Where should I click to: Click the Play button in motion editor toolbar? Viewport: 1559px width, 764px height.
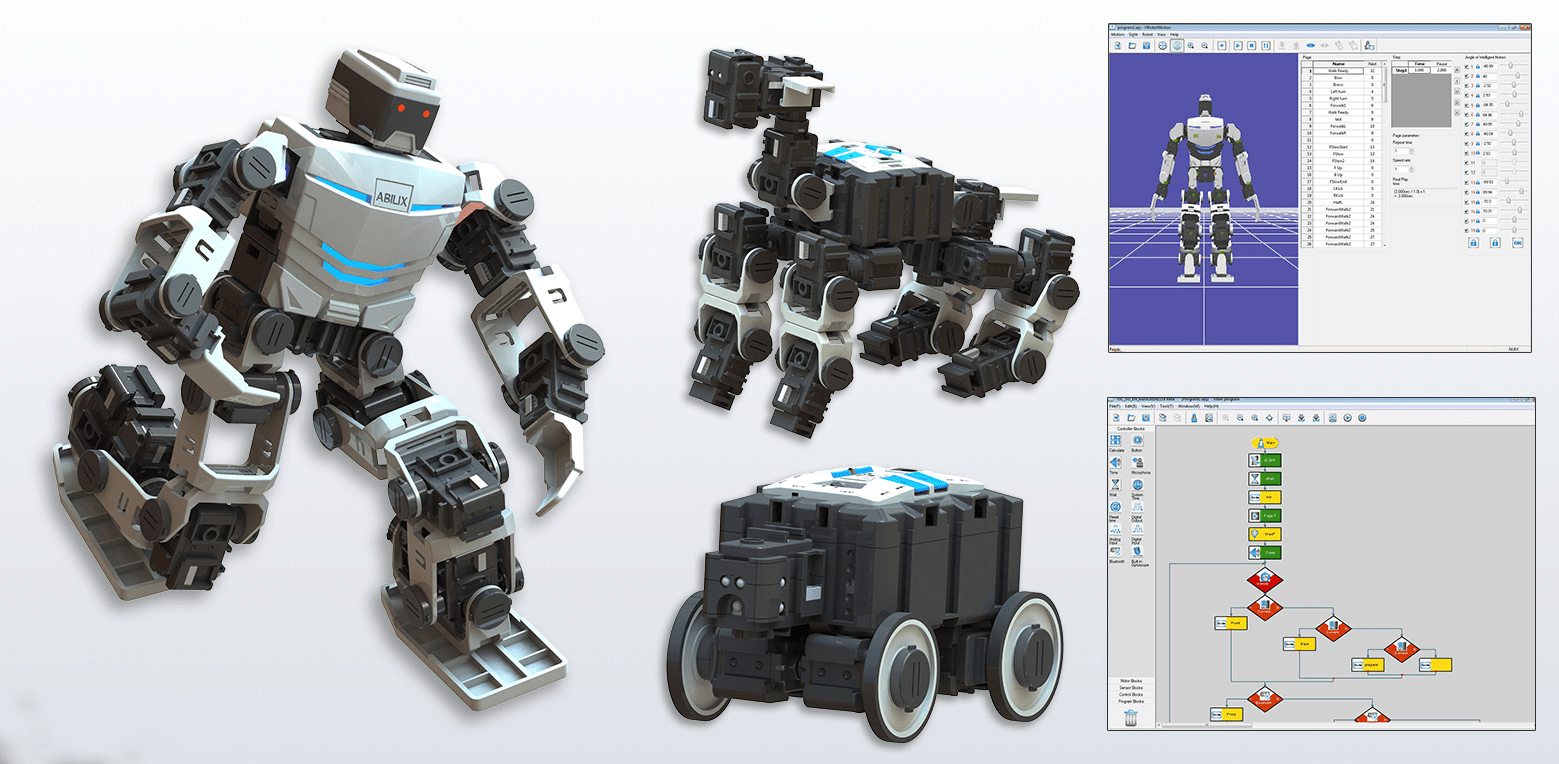click(x=1238, y=46)
